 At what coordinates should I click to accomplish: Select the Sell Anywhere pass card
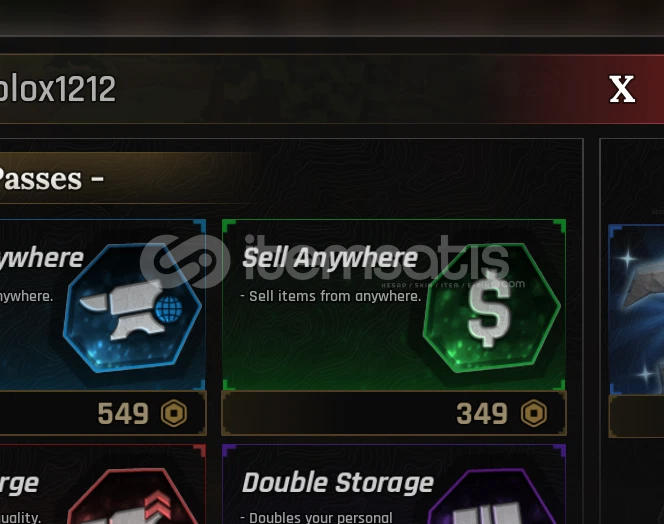tap(394, 305)
